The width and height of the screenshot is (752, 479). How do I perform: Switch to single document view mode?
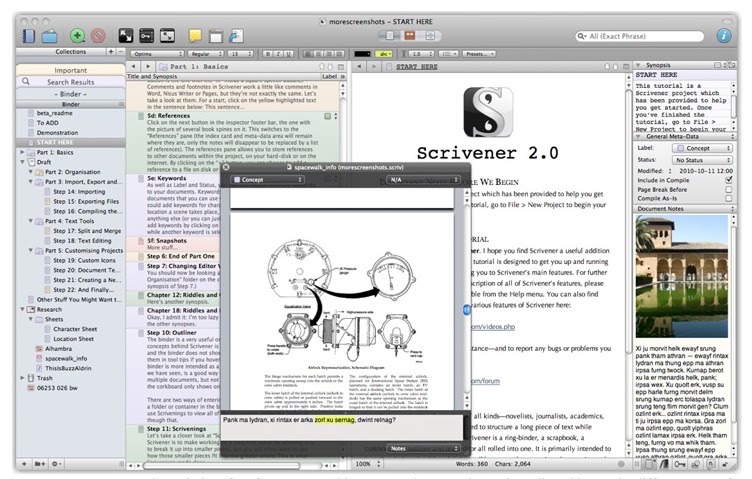[x=389, y=35]
